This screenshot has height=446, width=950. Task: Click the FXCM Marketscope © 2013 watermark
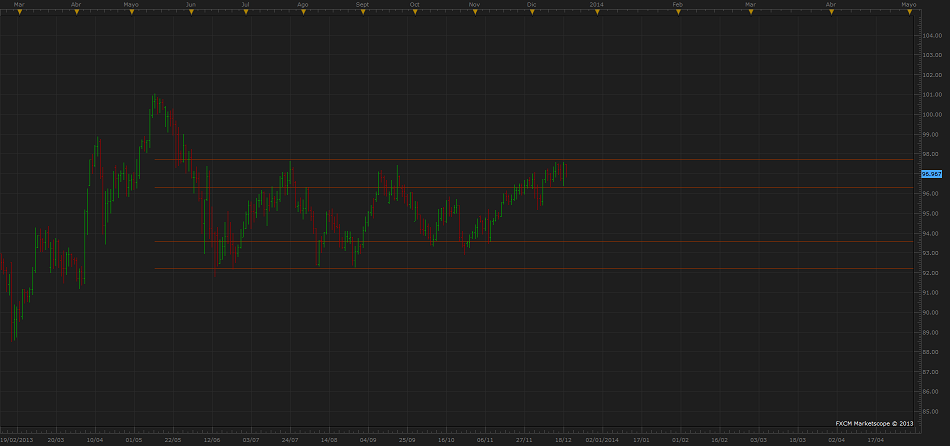coord(875,424)
